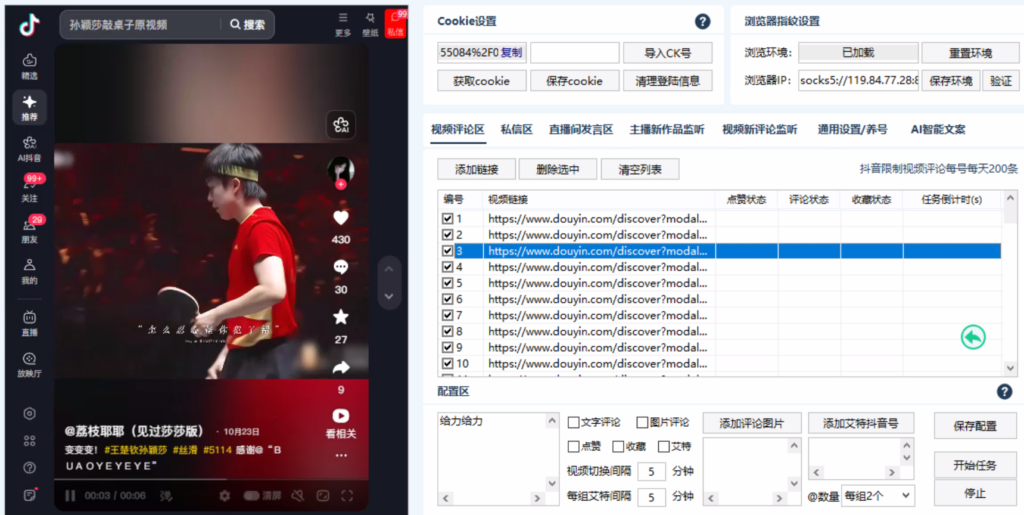This screenshot has height=515, width=1024.
Task: Go to 直播 live section in sidebar
Action: tap(29, 322)
